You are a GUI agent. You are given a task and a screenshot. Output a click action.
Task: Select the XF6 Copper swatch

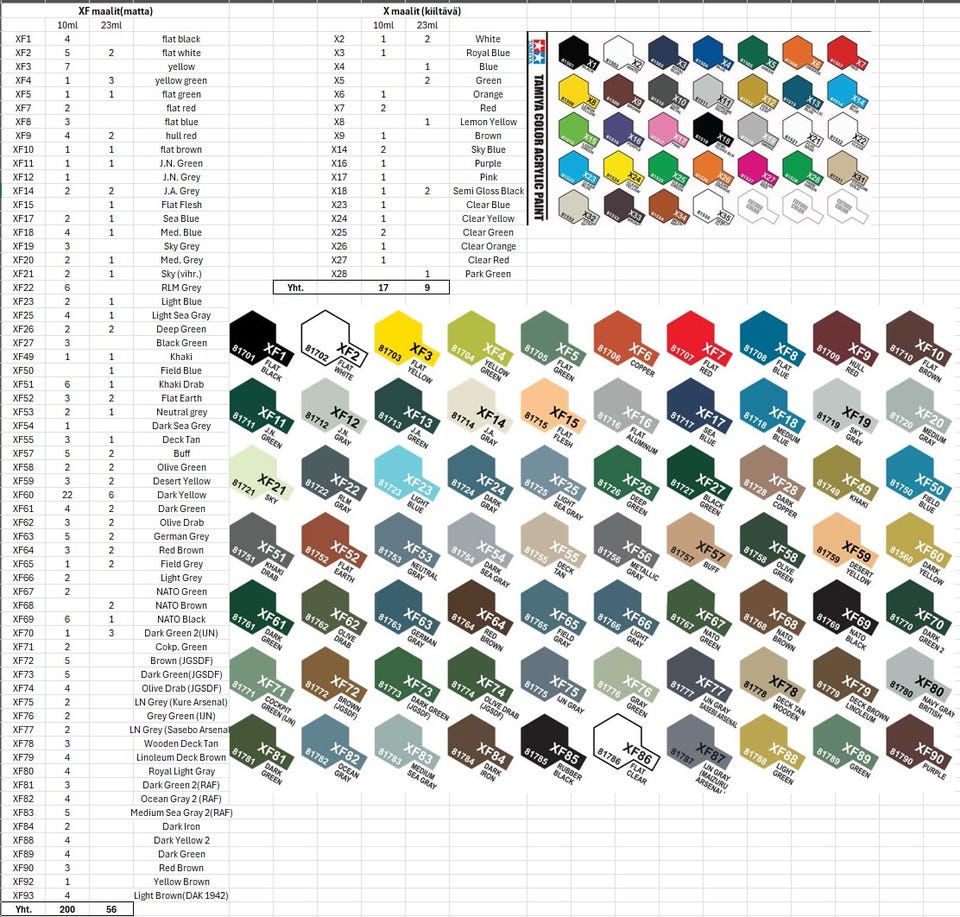(x=624, y=339)
